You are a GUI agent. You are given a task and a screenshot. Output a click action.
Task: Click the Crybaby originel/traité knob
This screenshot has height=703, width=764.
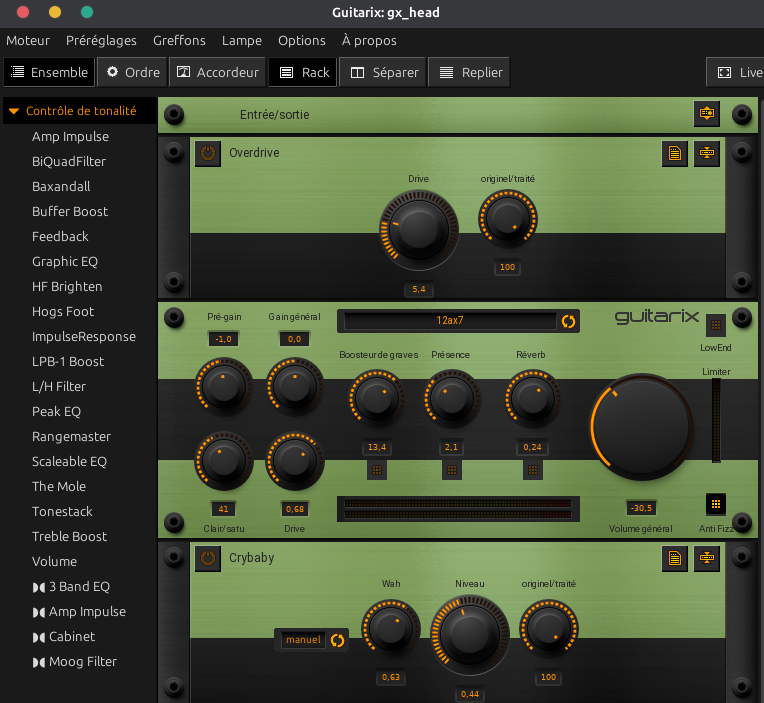point(549,629)
